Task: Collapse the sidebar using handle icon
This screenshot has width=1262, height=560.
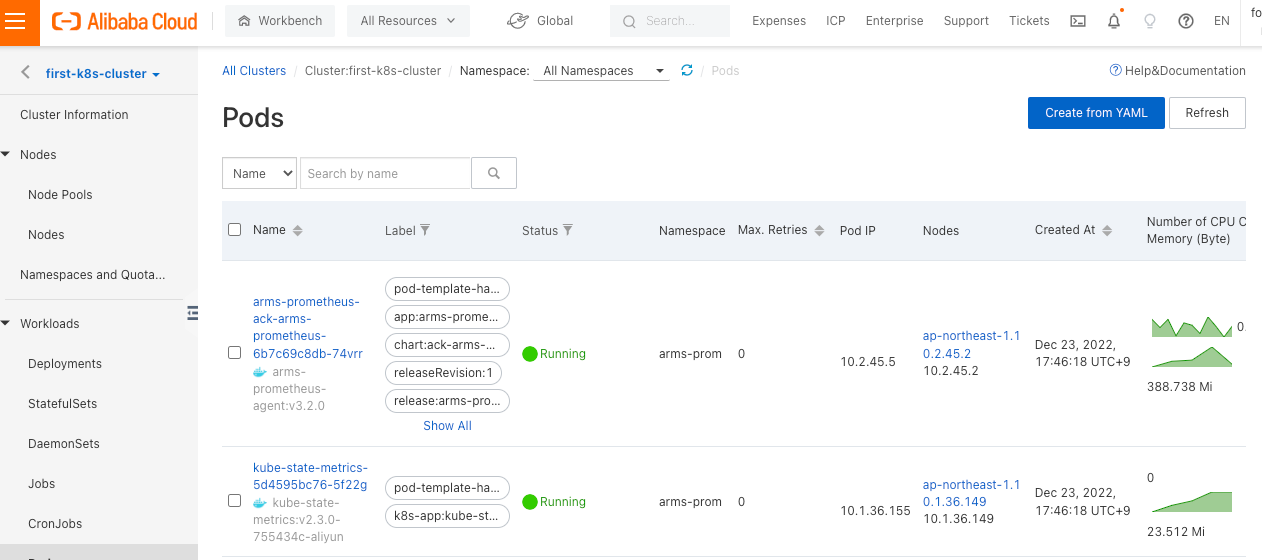Action: click(193, 313)
